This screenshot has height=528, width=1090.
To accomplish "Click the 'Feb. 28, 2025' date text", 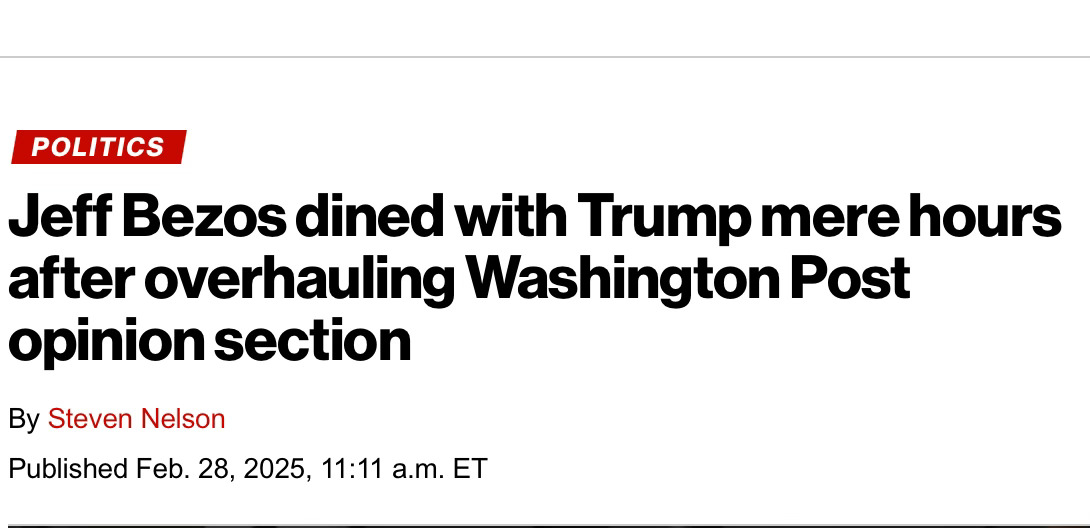I will click(222, 468).
